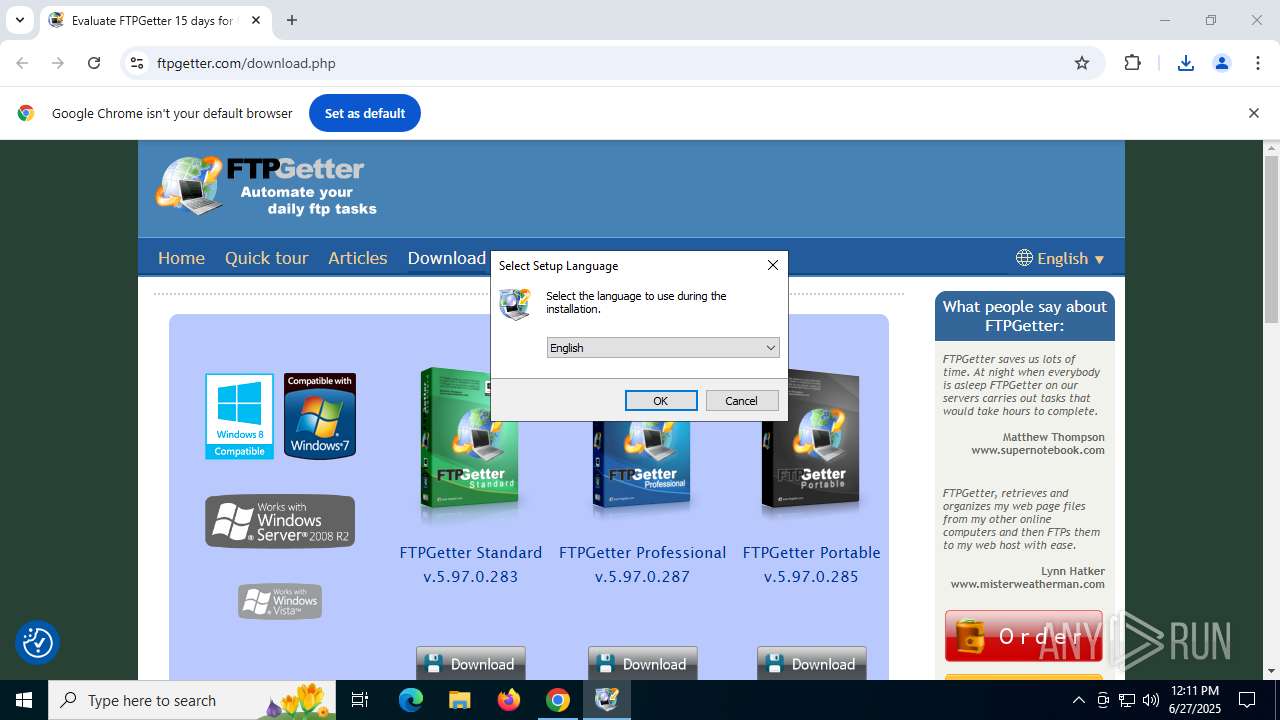Open Chrome downloads icon

pyautogui.click(x=1186, y=63)
